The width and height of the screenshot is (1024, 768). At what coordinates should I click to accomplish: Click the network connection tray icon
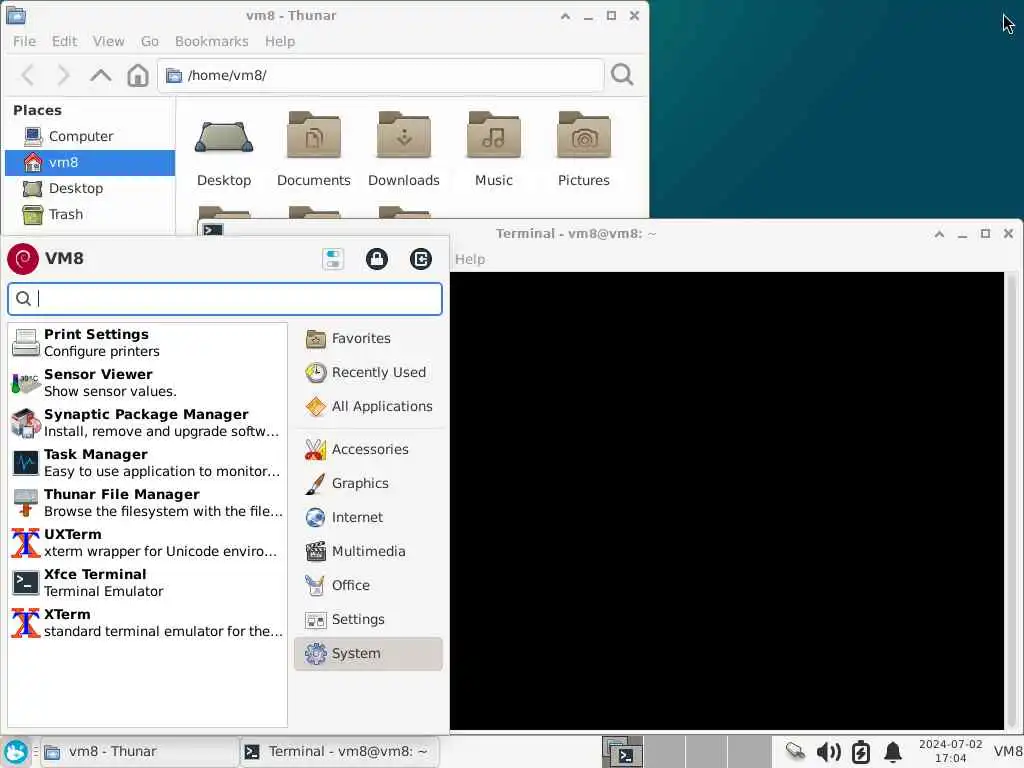(x=795, y=752)
